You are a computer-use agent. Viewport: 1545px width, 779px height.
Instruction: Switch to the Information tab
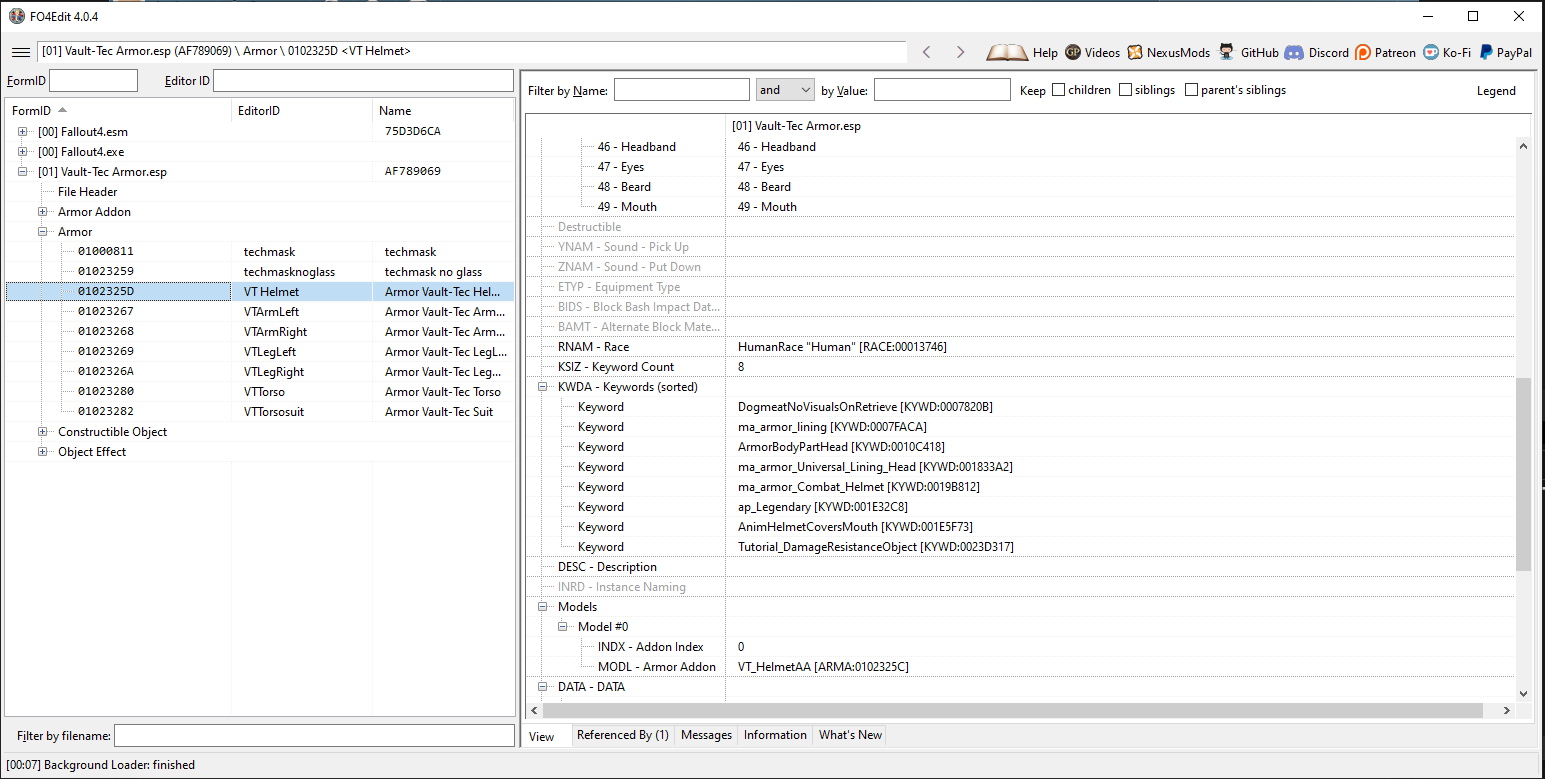coord(775,735)
